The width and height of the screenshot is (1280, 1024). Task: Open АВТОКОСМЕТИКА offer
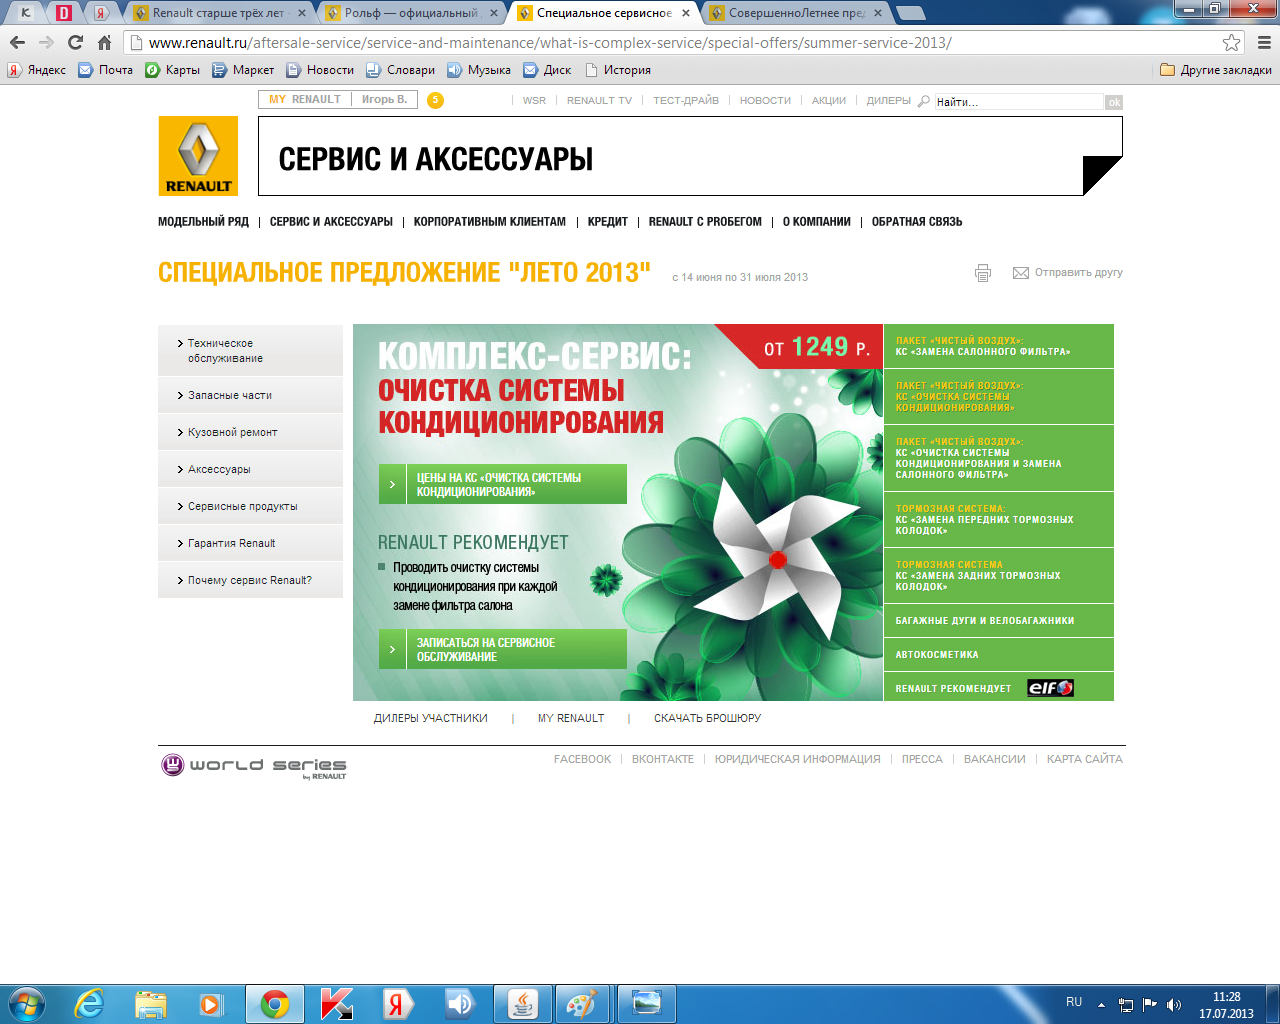[x=999, y=655]
